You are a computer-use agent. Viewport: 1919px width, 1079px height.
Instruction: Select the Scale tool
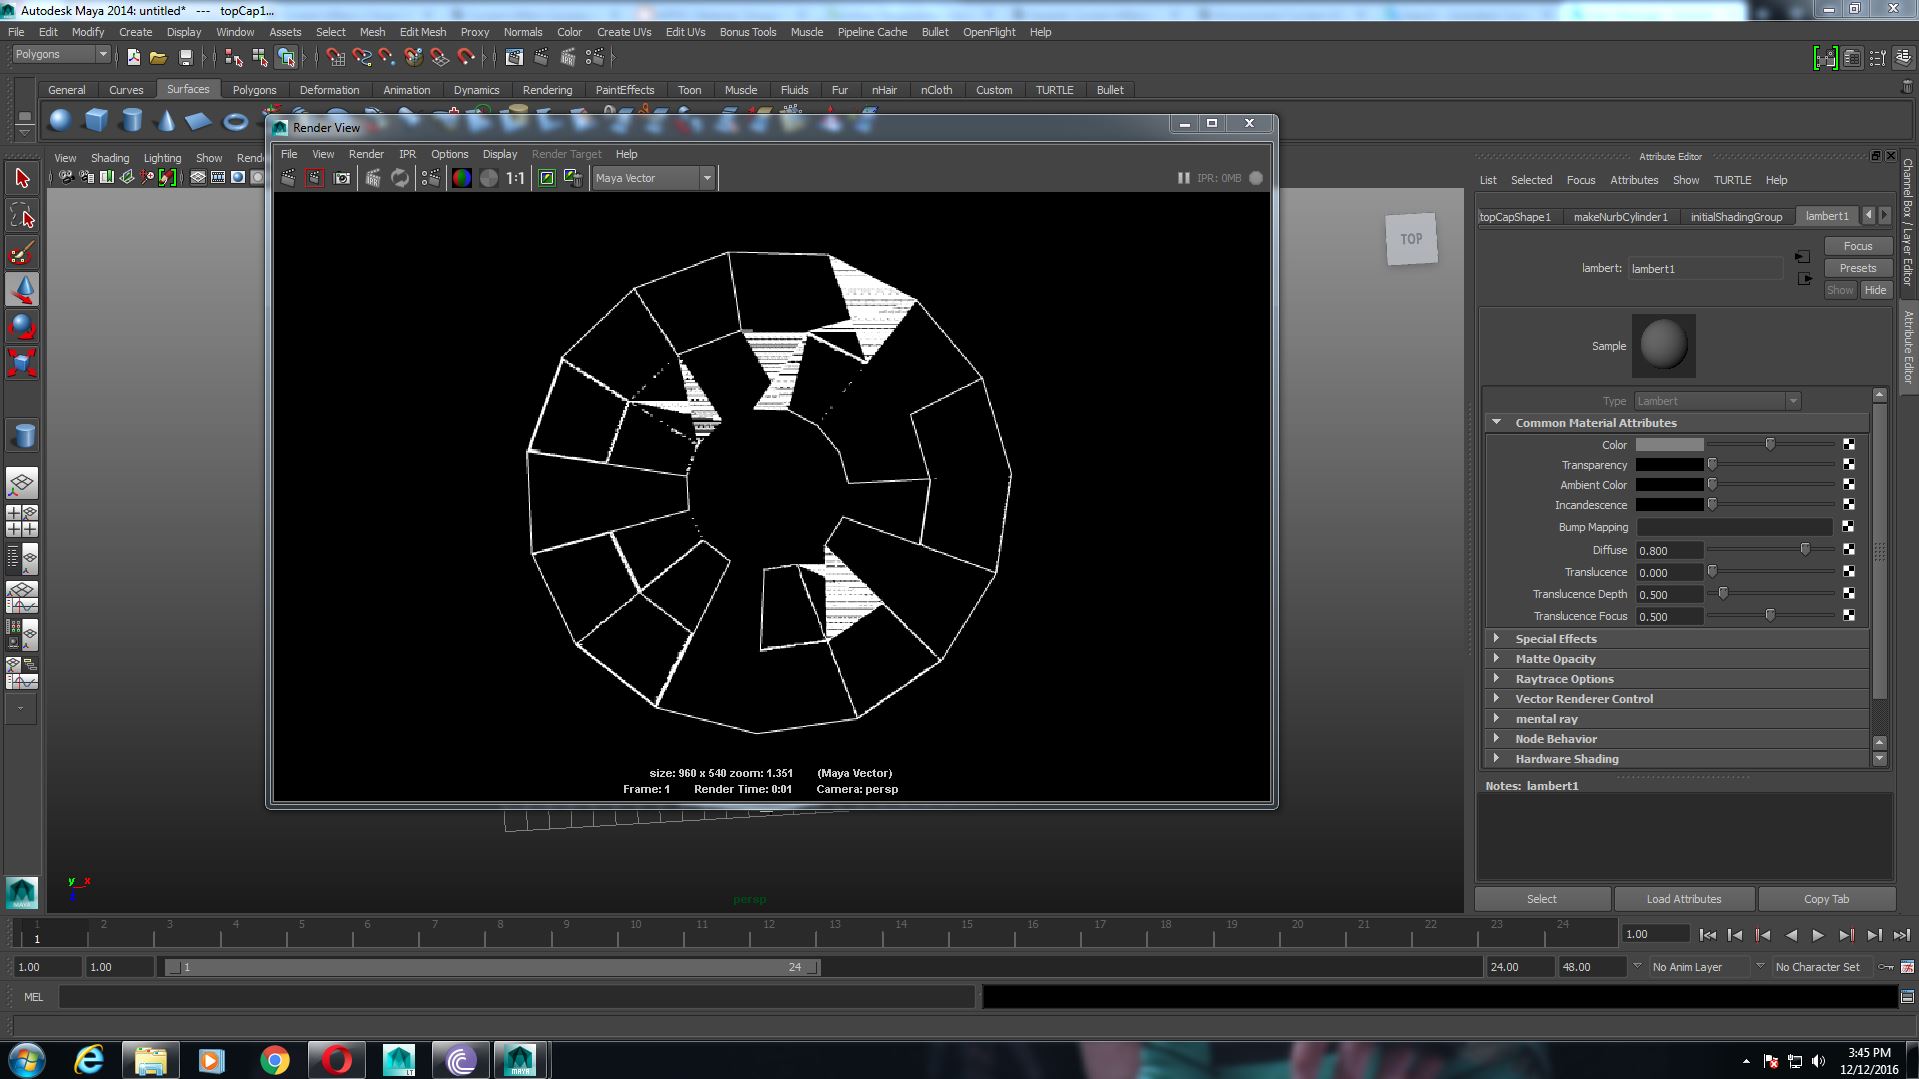pos(22,363)
